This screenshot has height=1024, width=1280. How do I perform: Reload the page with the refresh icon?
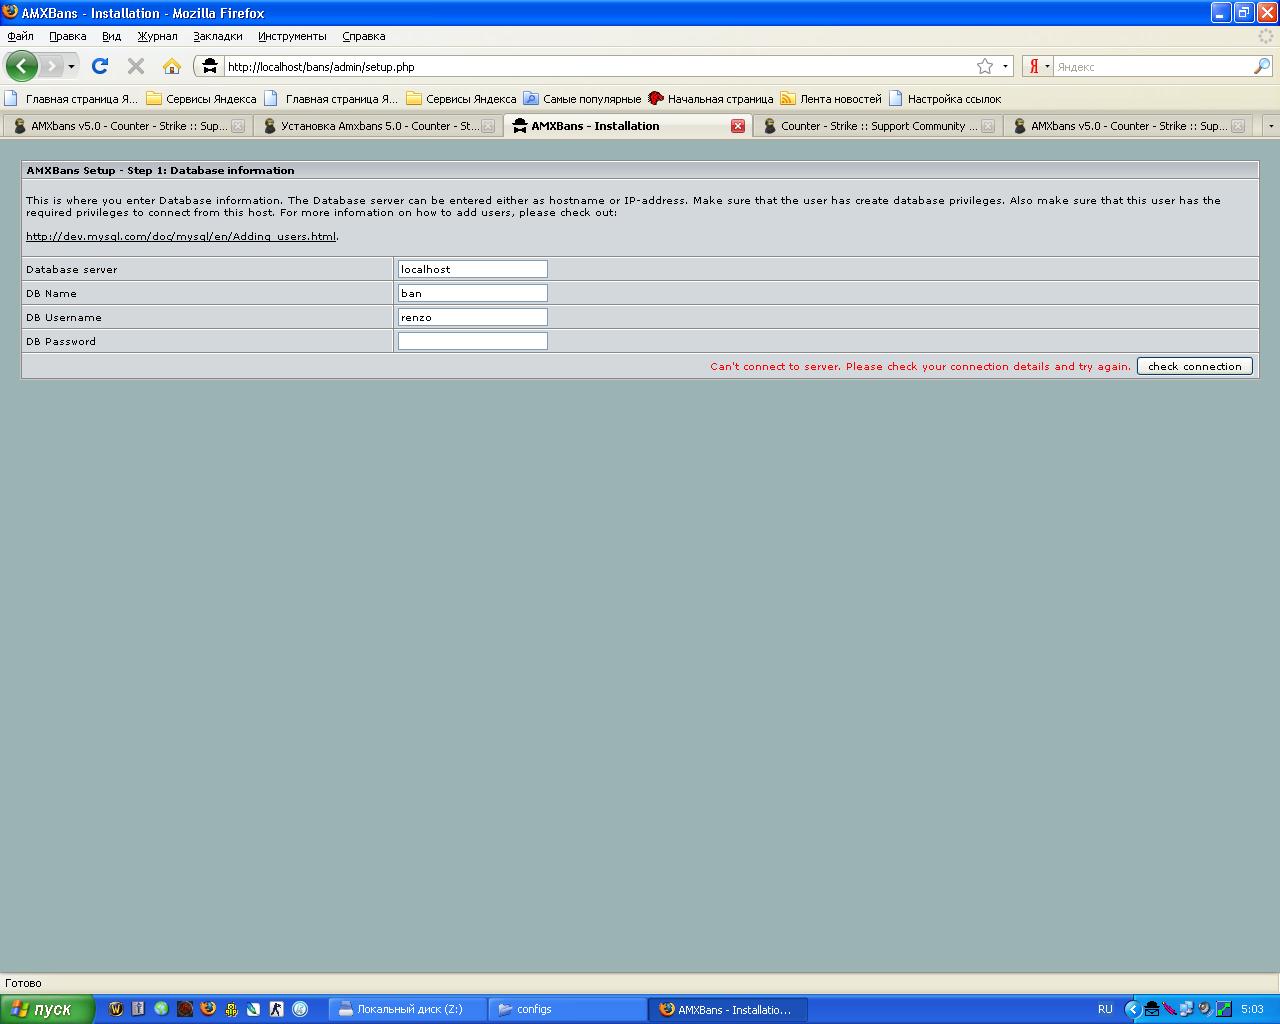(x=100, y=66)
